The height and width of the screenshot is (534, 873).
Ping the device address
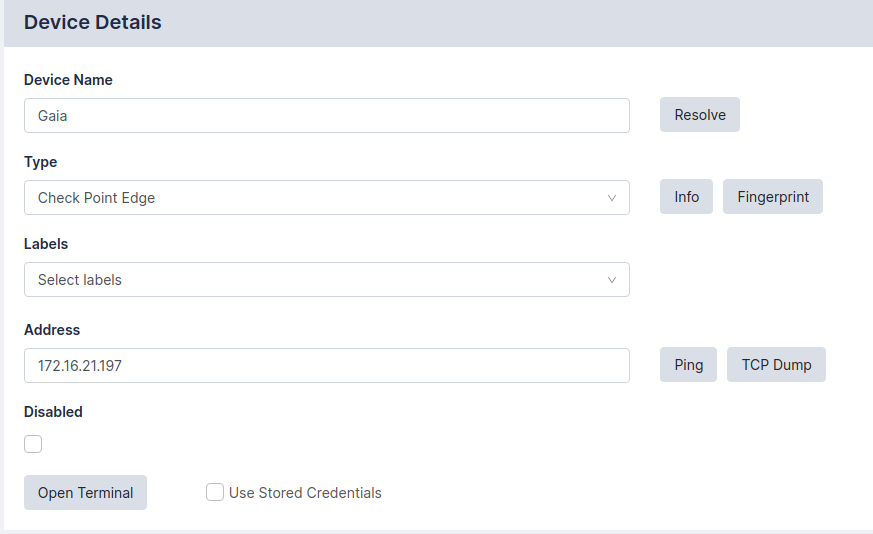[688, 365]
